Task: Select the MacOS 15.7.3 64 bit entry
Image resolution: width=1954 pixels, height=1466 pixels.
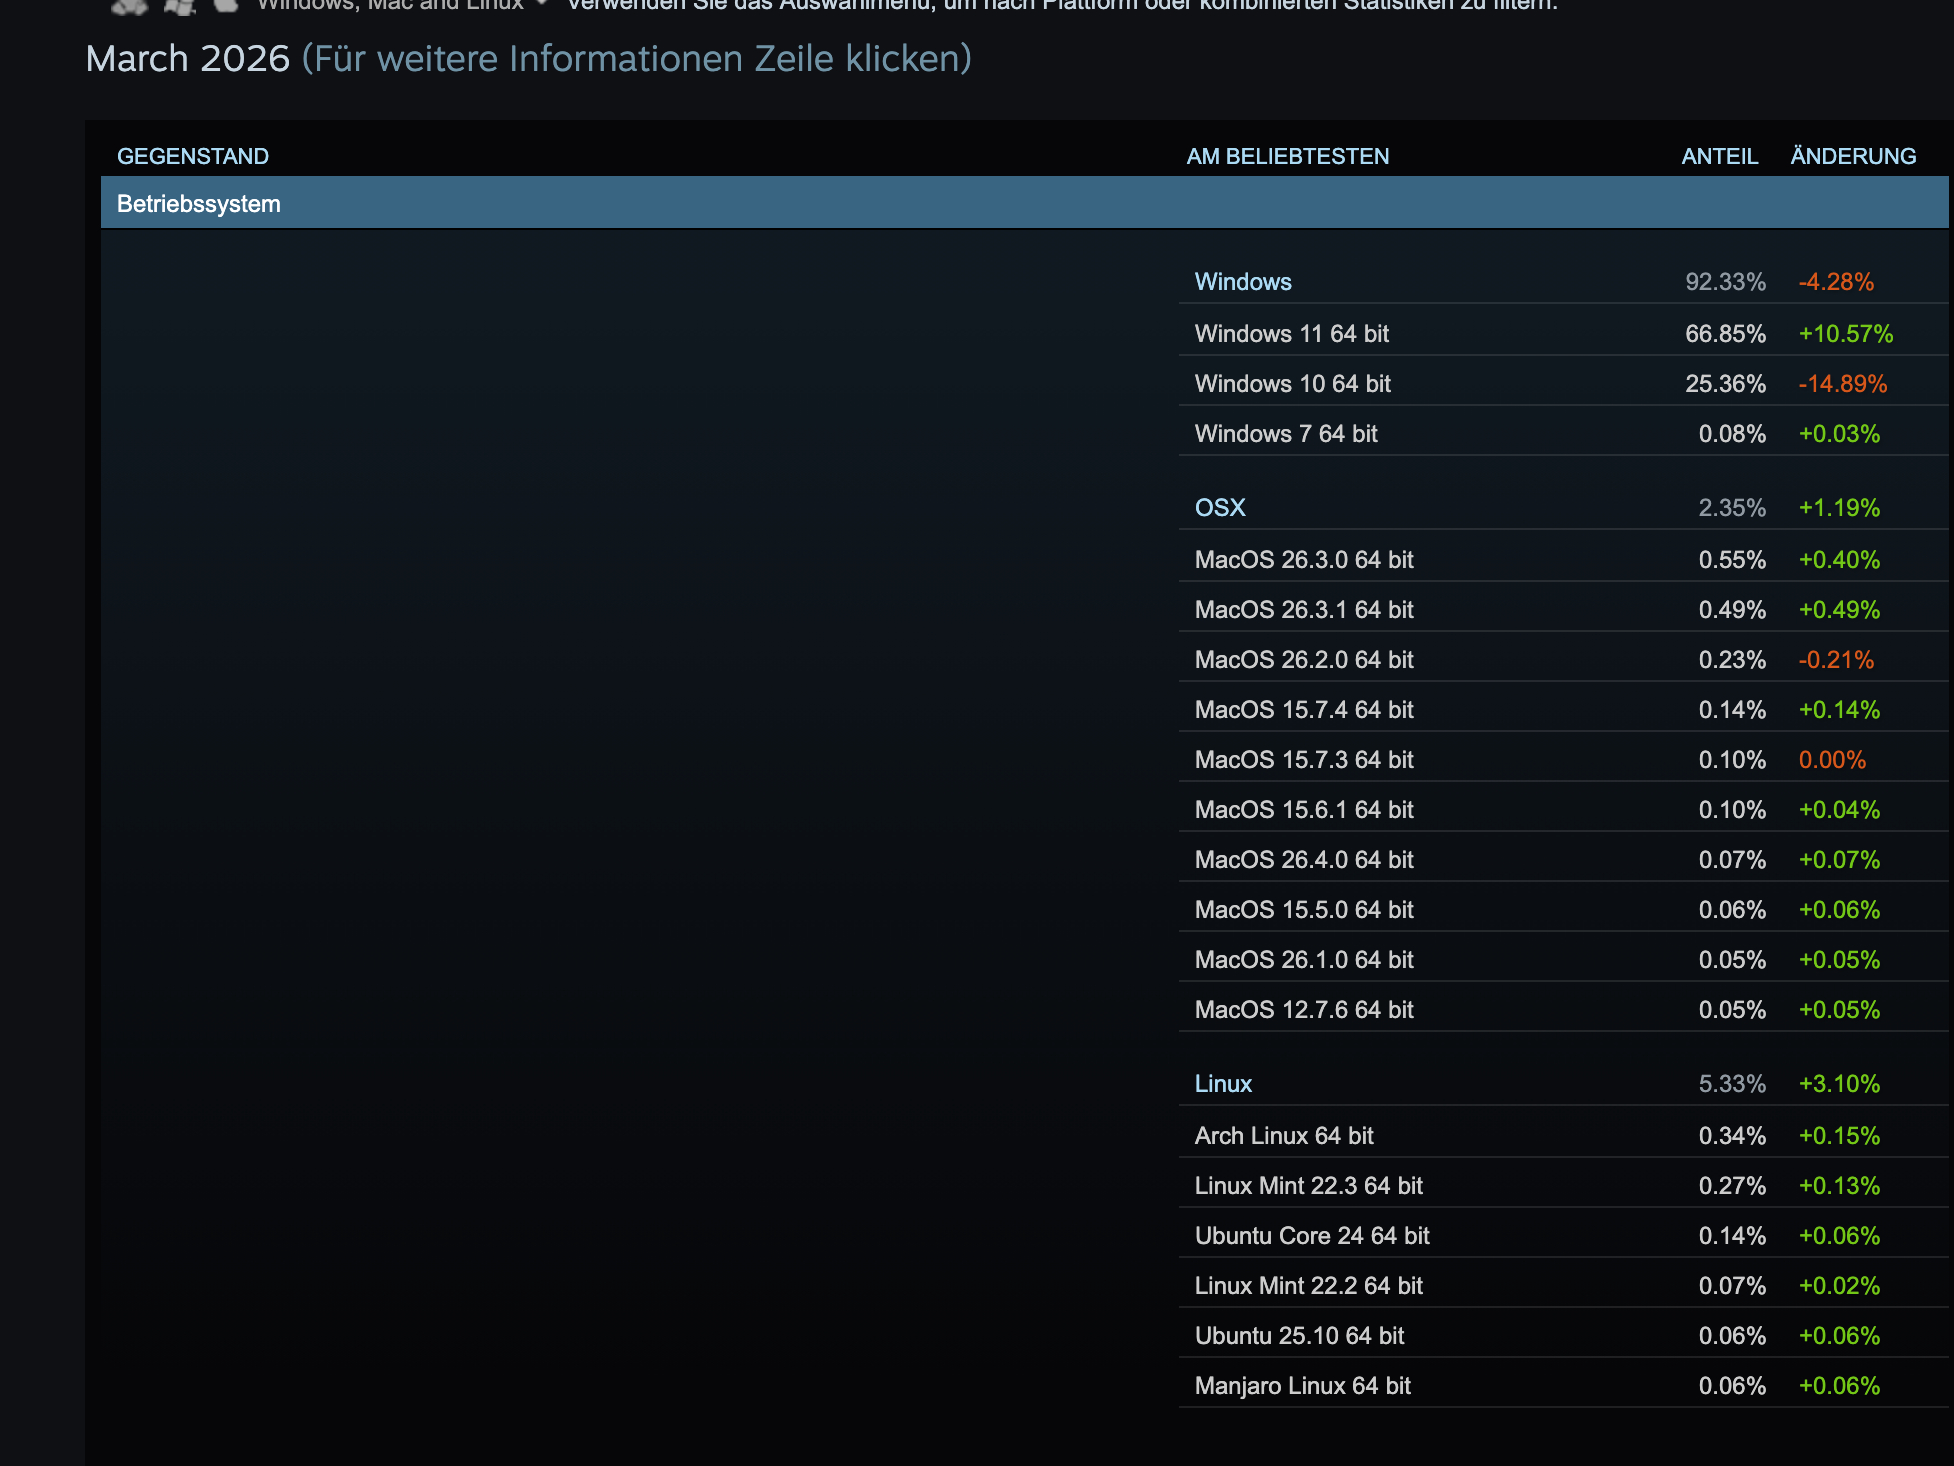Action: tap(1303, 760)
